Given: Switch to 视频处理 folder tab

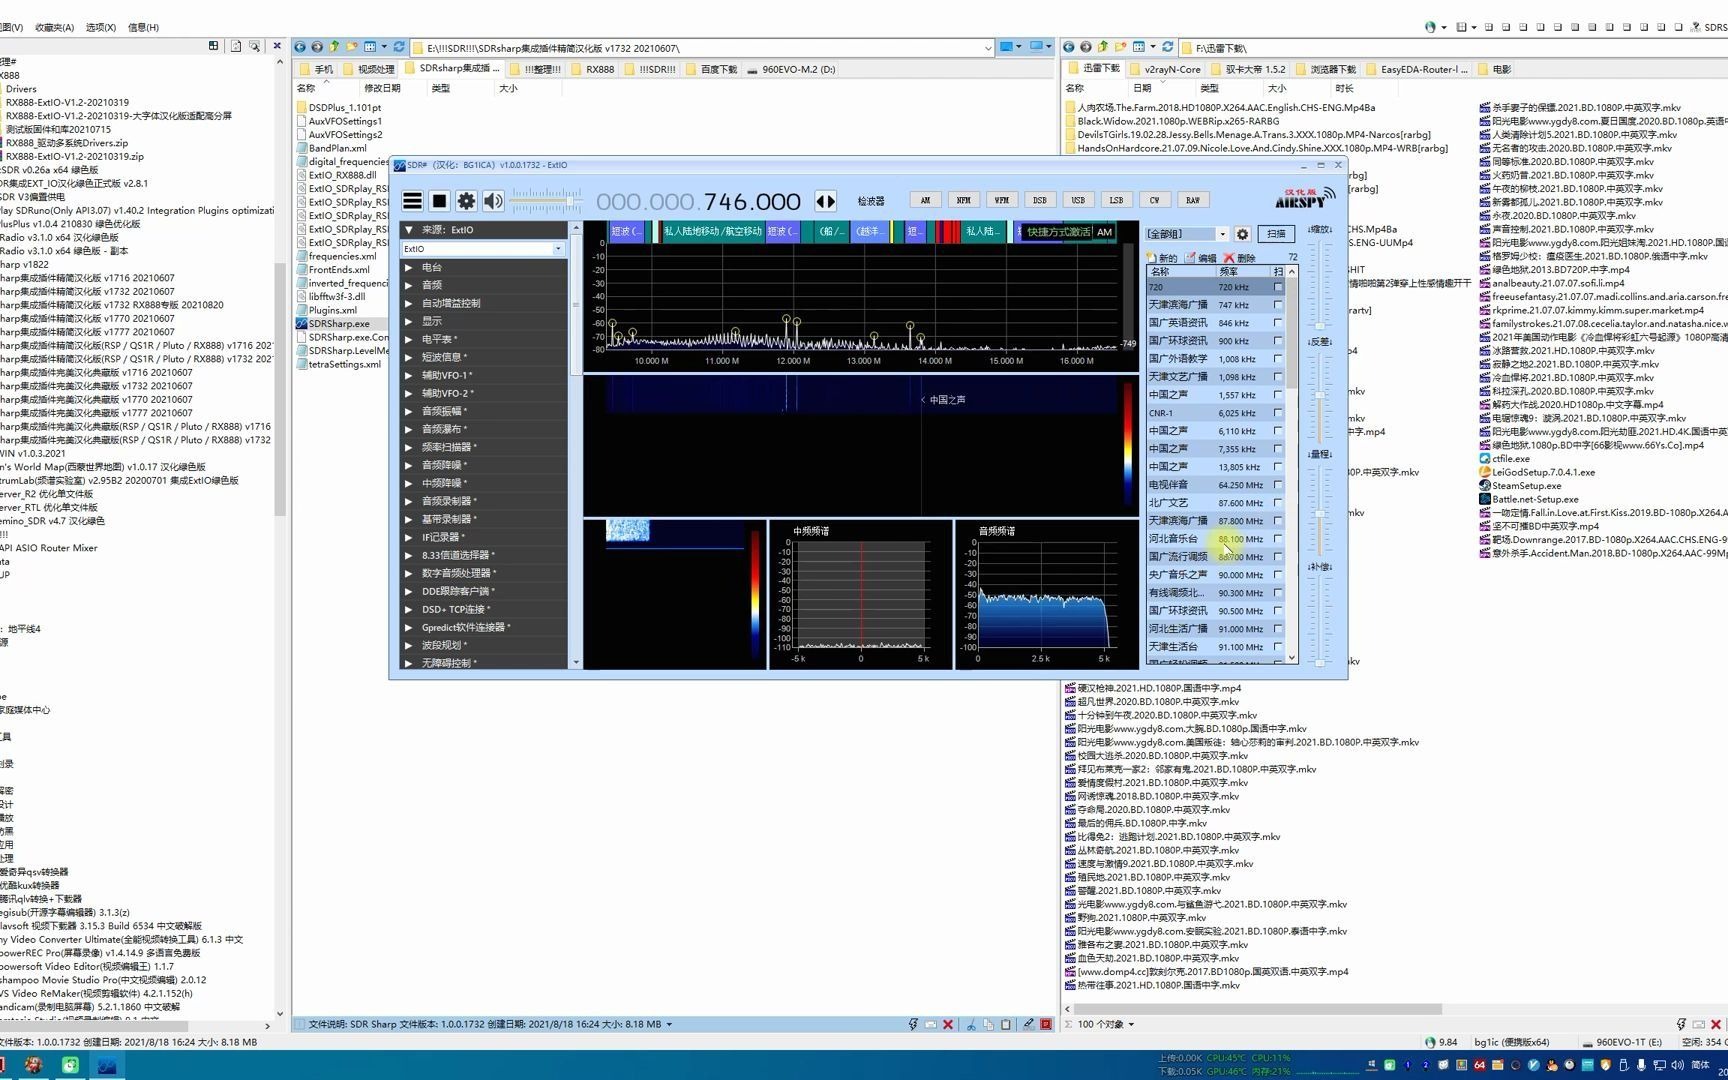Looking at the screenshot, I should pos(369,69).
